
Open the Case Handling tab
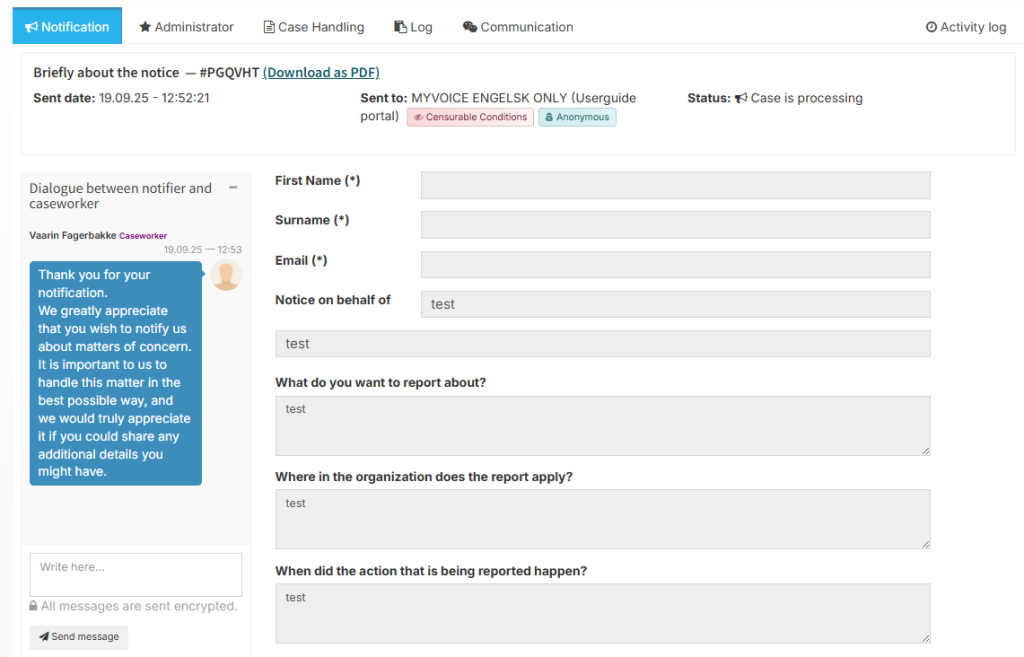click(313, 27)
